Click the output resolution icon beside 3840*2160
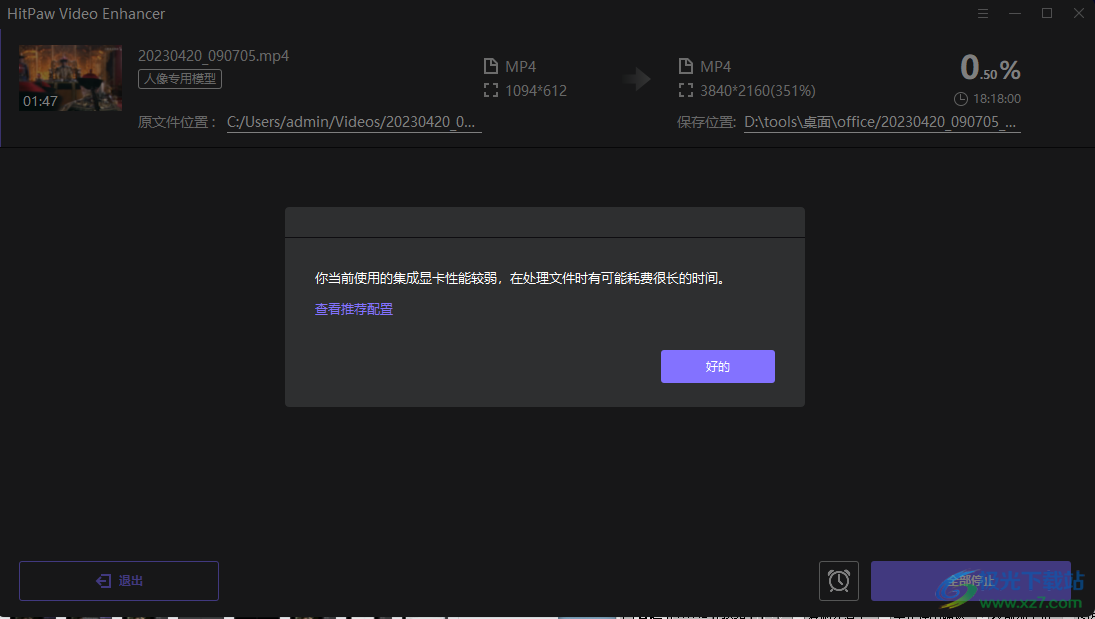Image resolution: width=1095 pixels, height=619 pixels. coord(686,90)
